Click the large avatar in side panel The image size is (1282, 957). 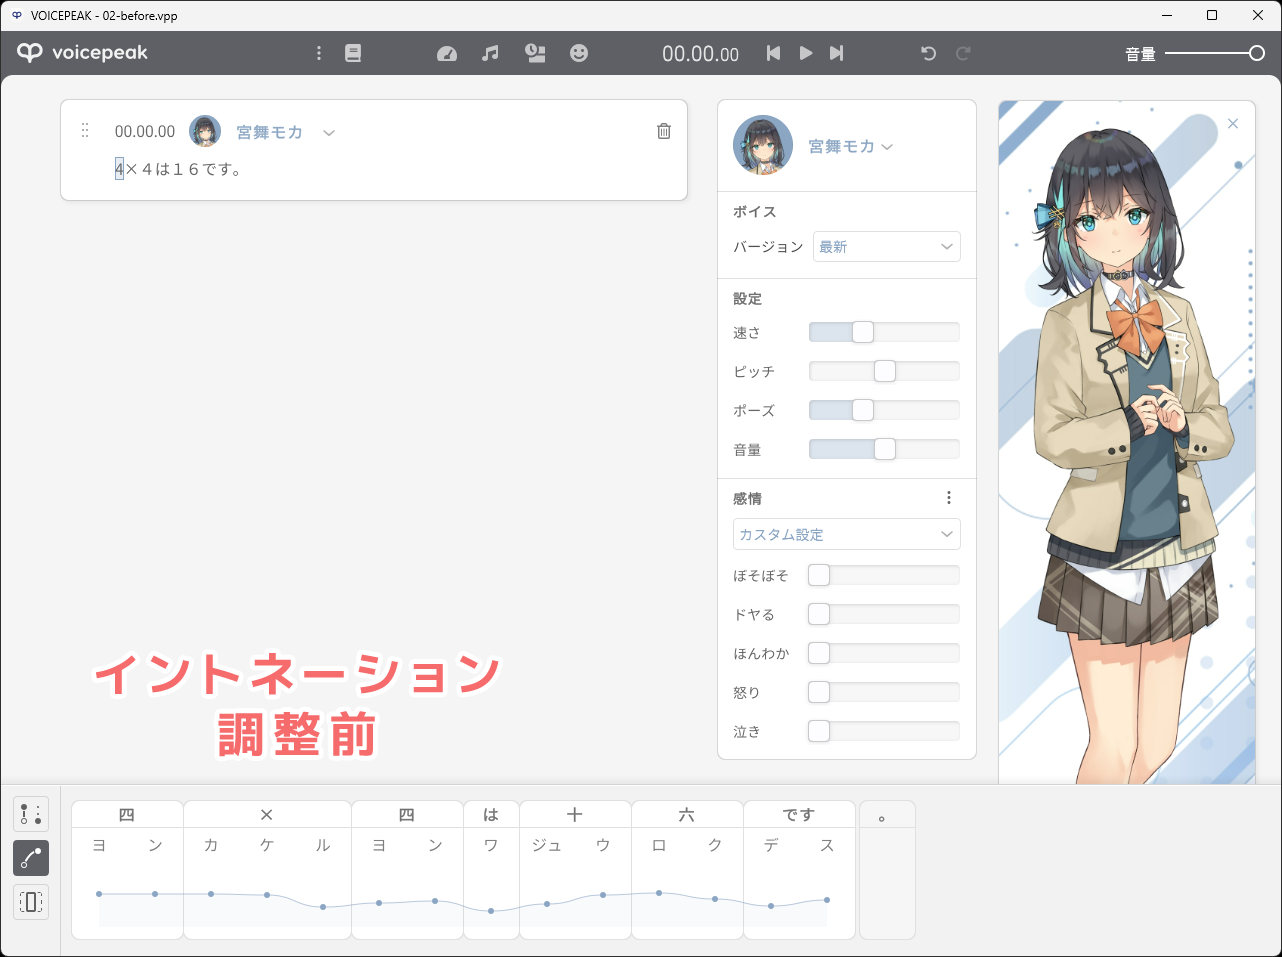coord(763,145)
